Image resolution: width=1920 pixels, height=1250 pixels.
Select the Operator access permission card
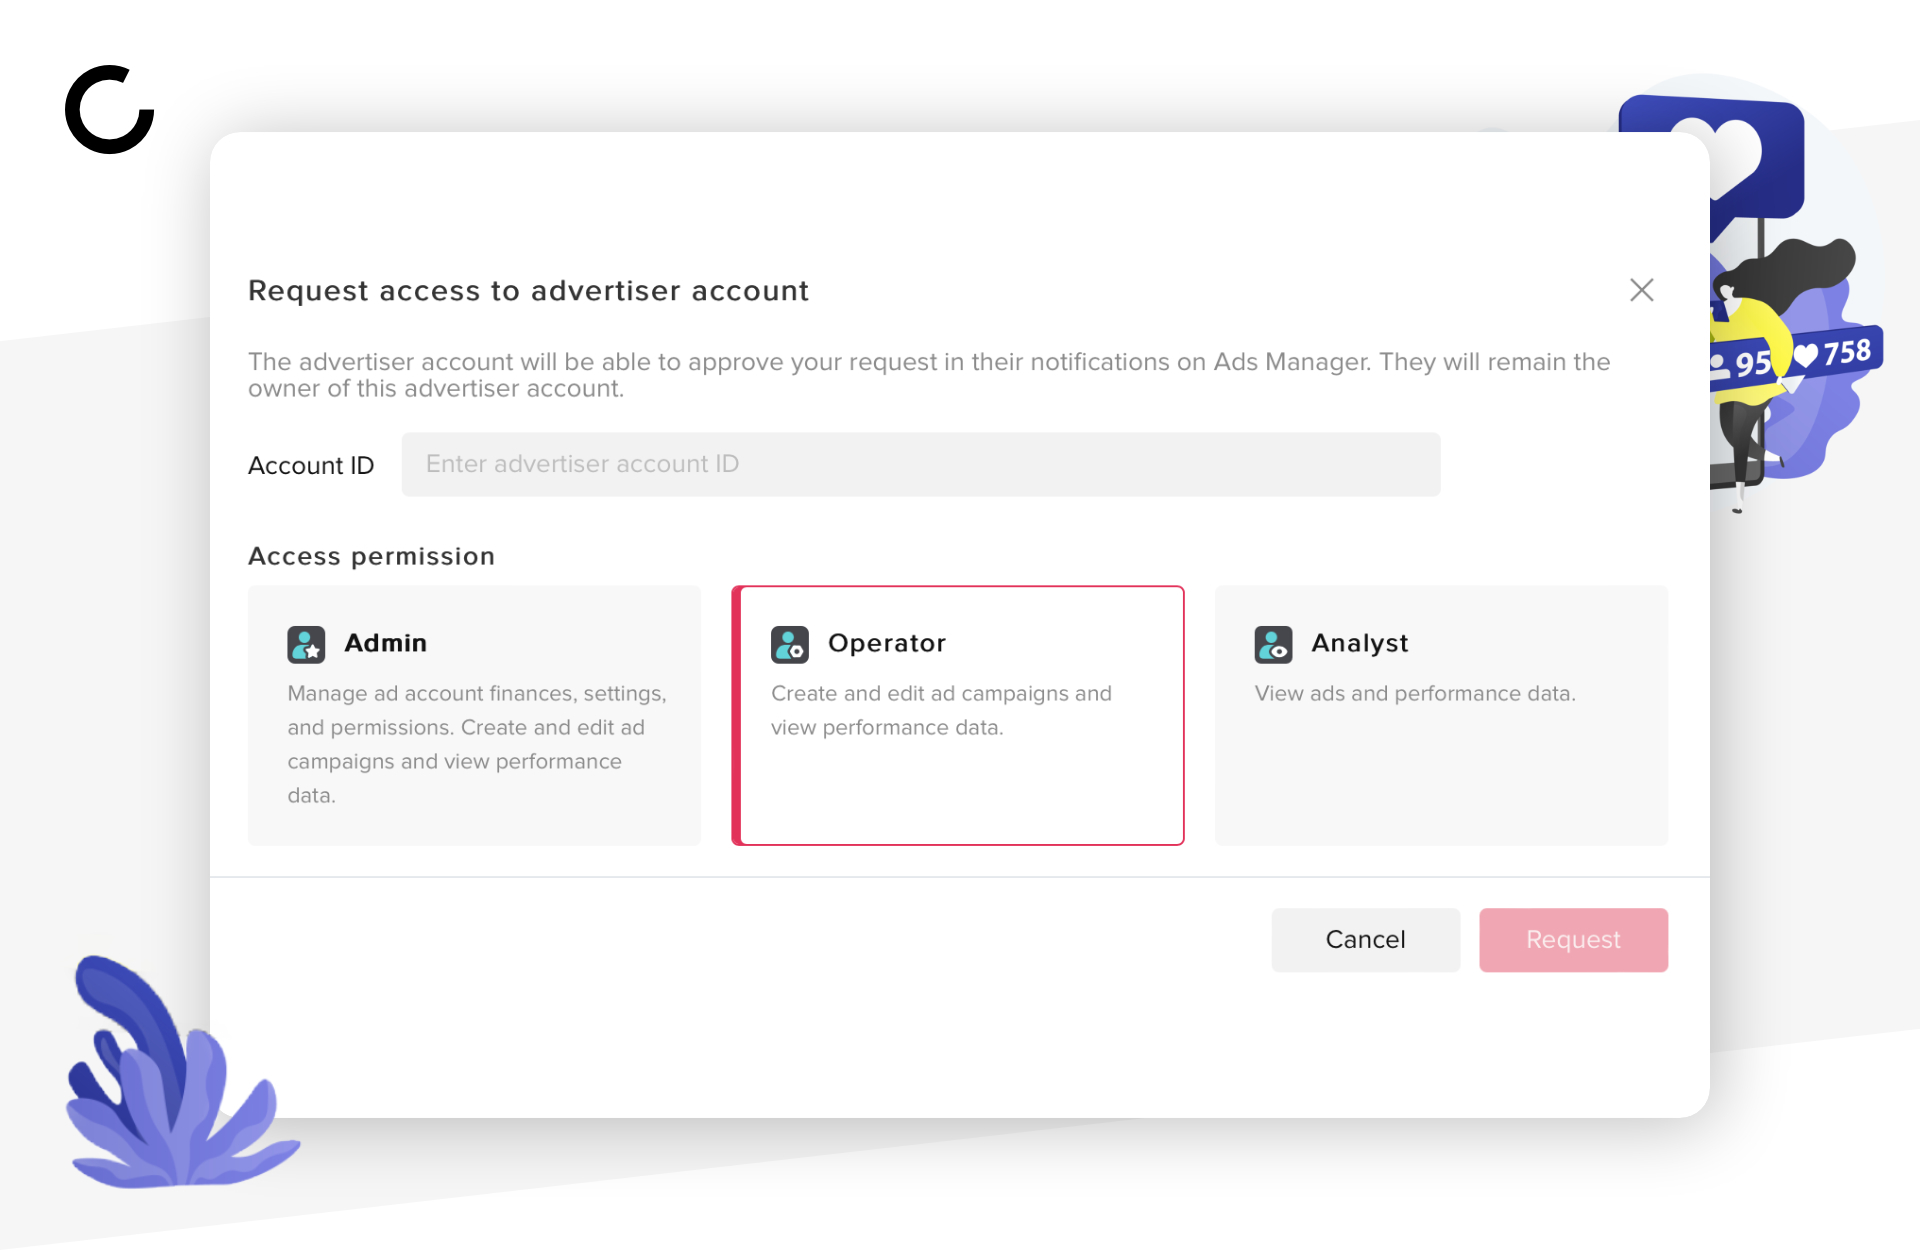point(958,715)
